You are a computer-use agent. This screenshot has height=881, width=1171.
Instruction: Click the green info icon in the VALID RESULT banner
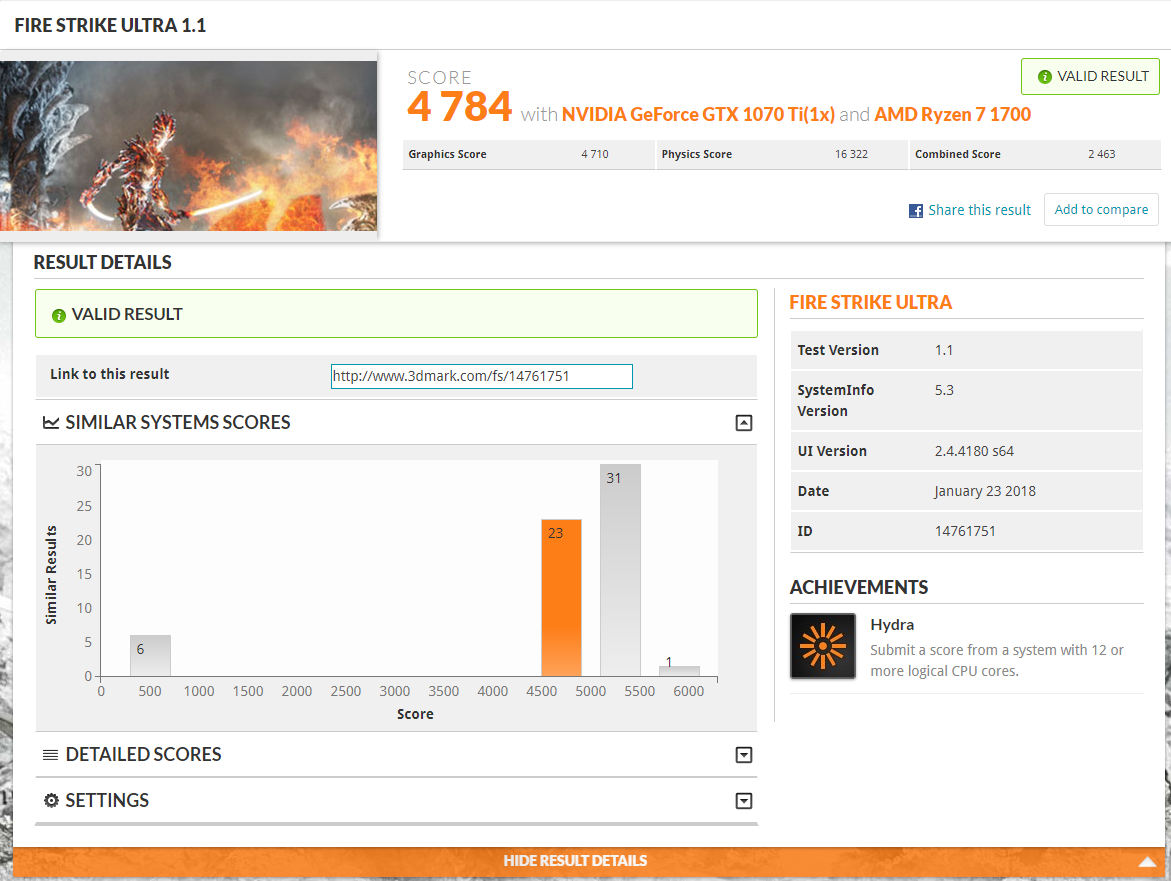coord(59,315)
